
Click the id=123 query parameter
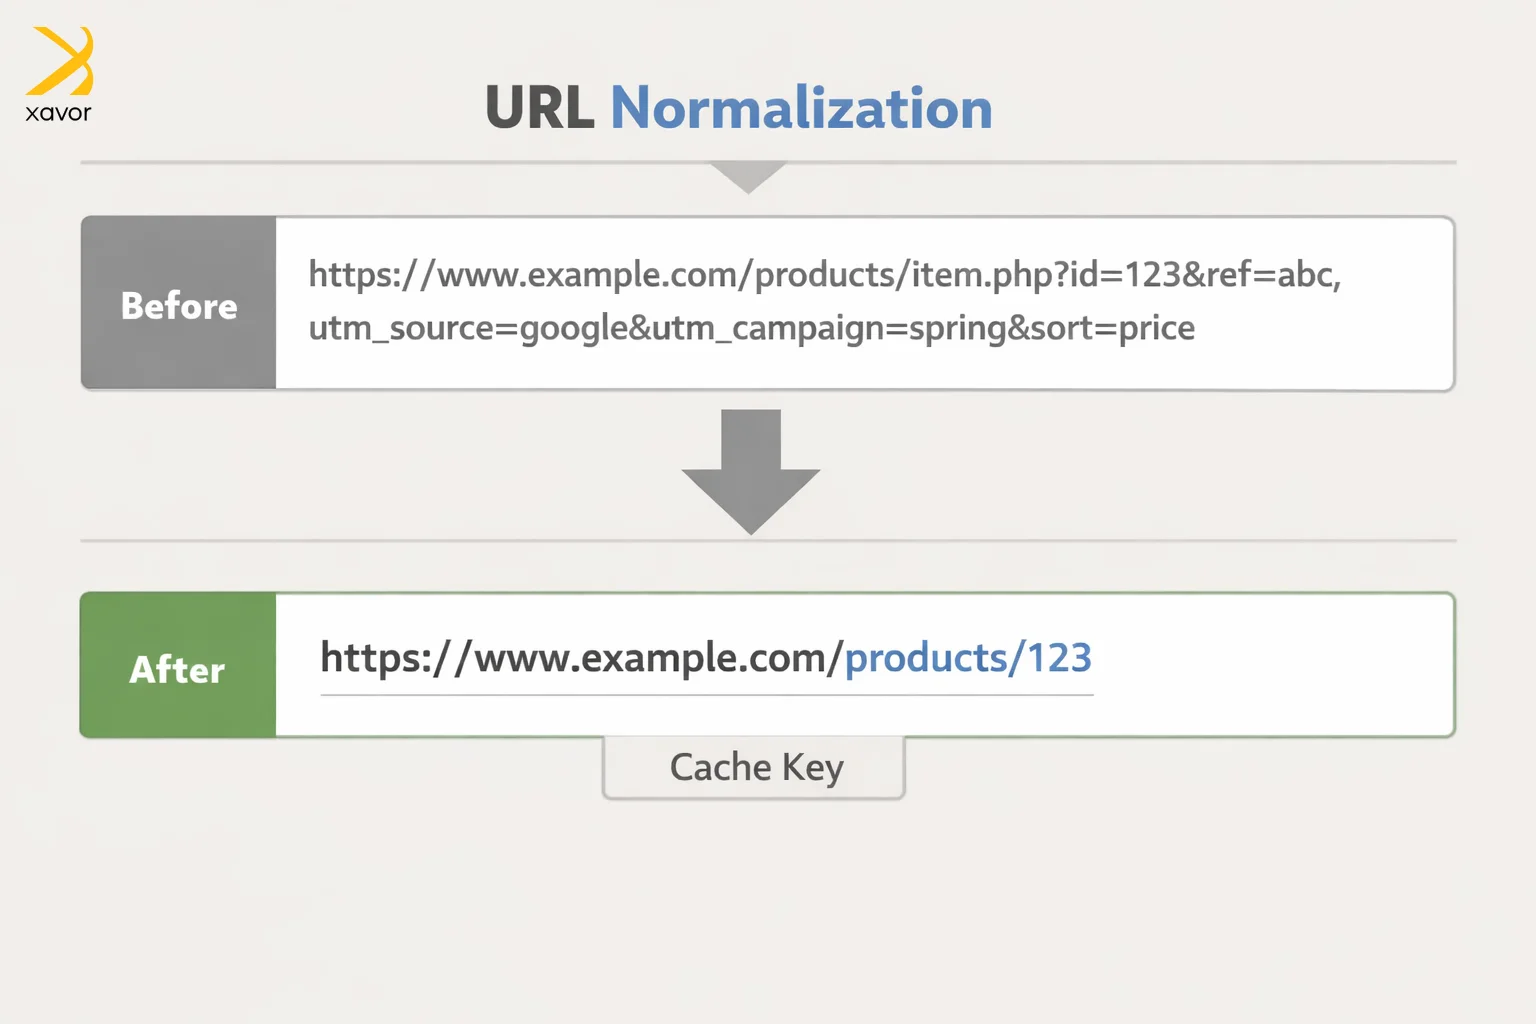(x=1125, y=274)
